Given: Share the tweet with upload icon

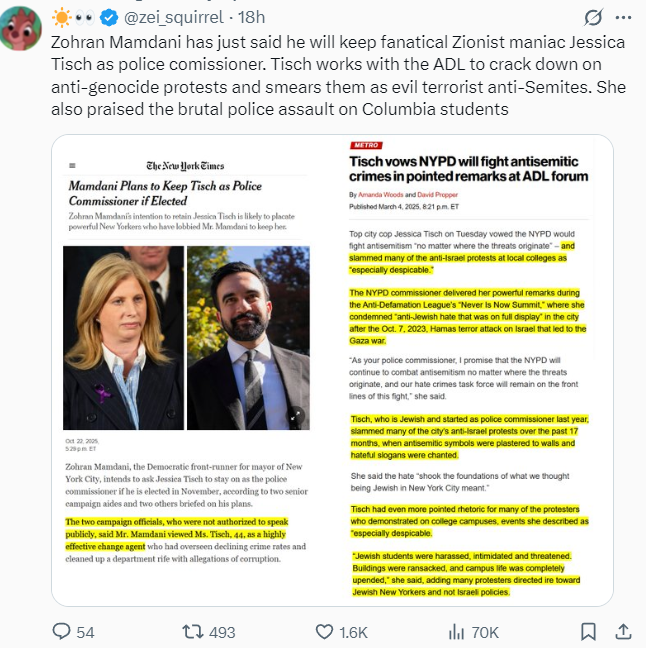Looking at the screenshot, I should (623, 632).
